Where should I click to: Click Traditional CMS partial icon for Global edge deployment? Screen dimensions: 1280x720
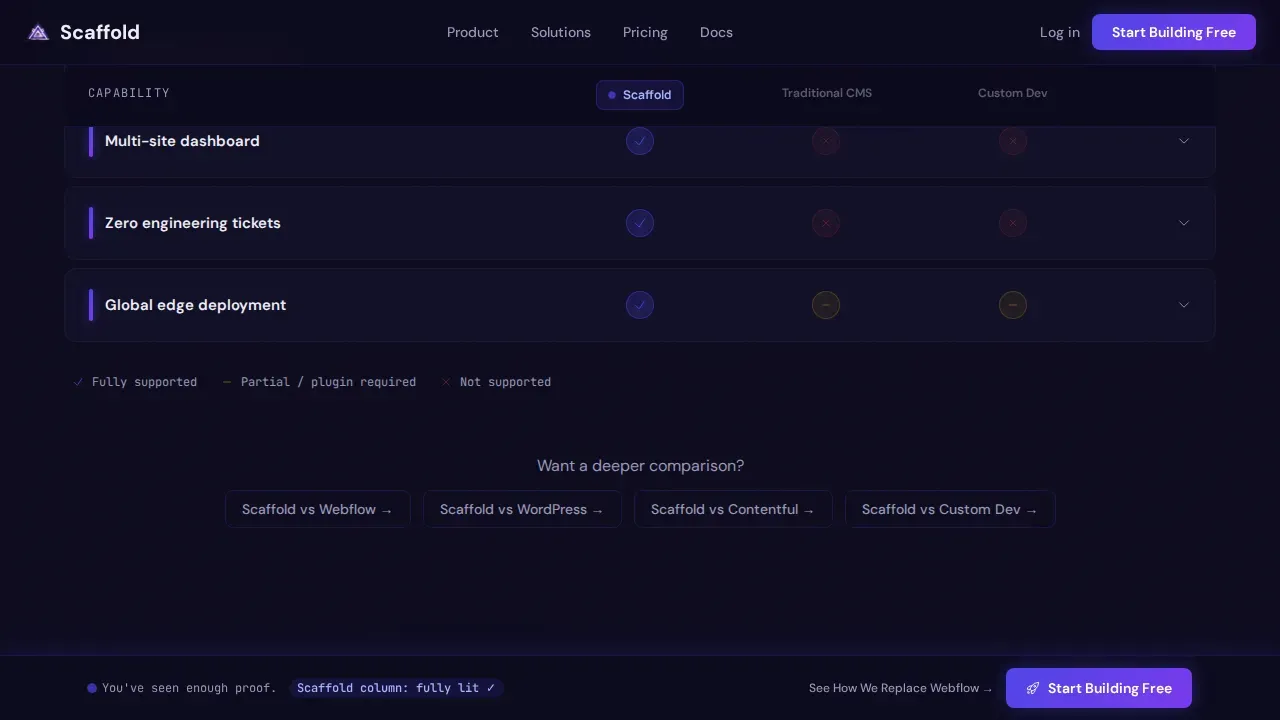826,305
